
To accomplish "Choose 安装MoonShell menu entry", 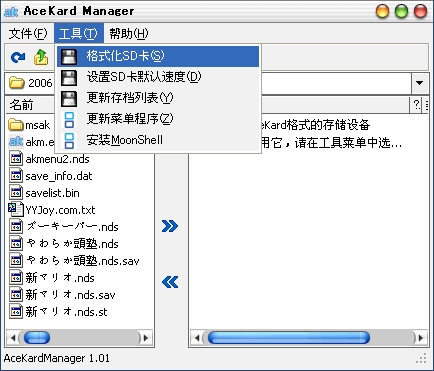I will click(x=158, y=141).
